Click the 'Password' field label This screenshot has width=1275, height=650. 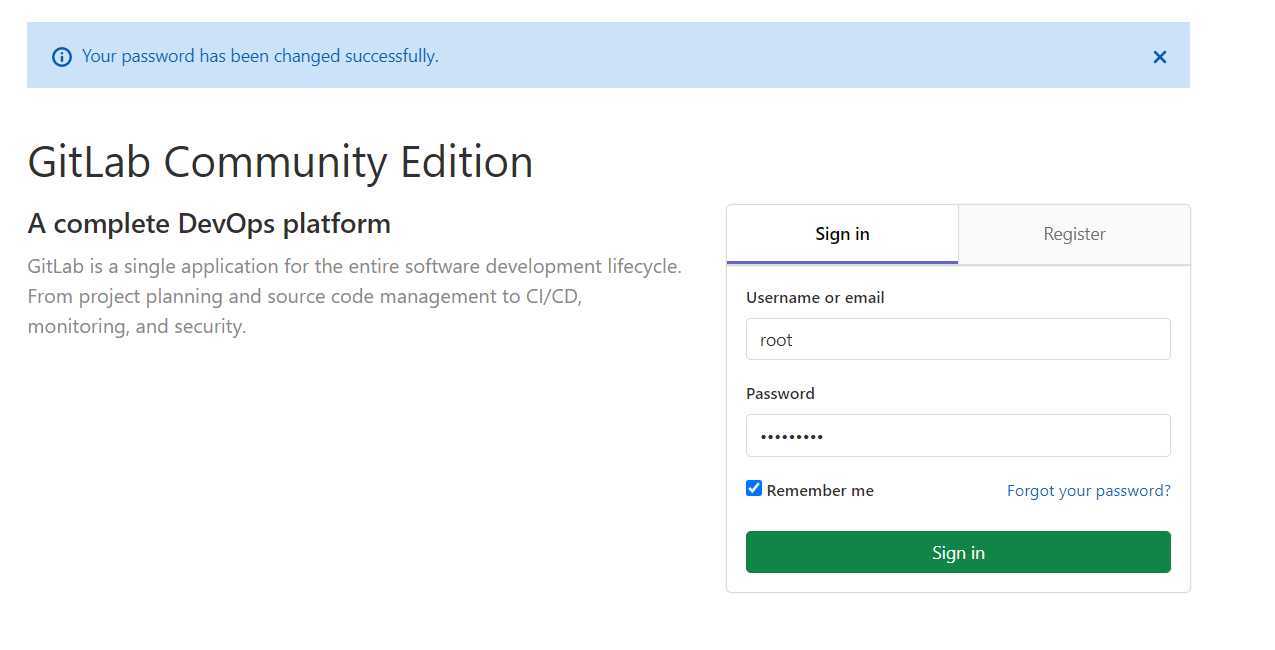pos(780,393)
